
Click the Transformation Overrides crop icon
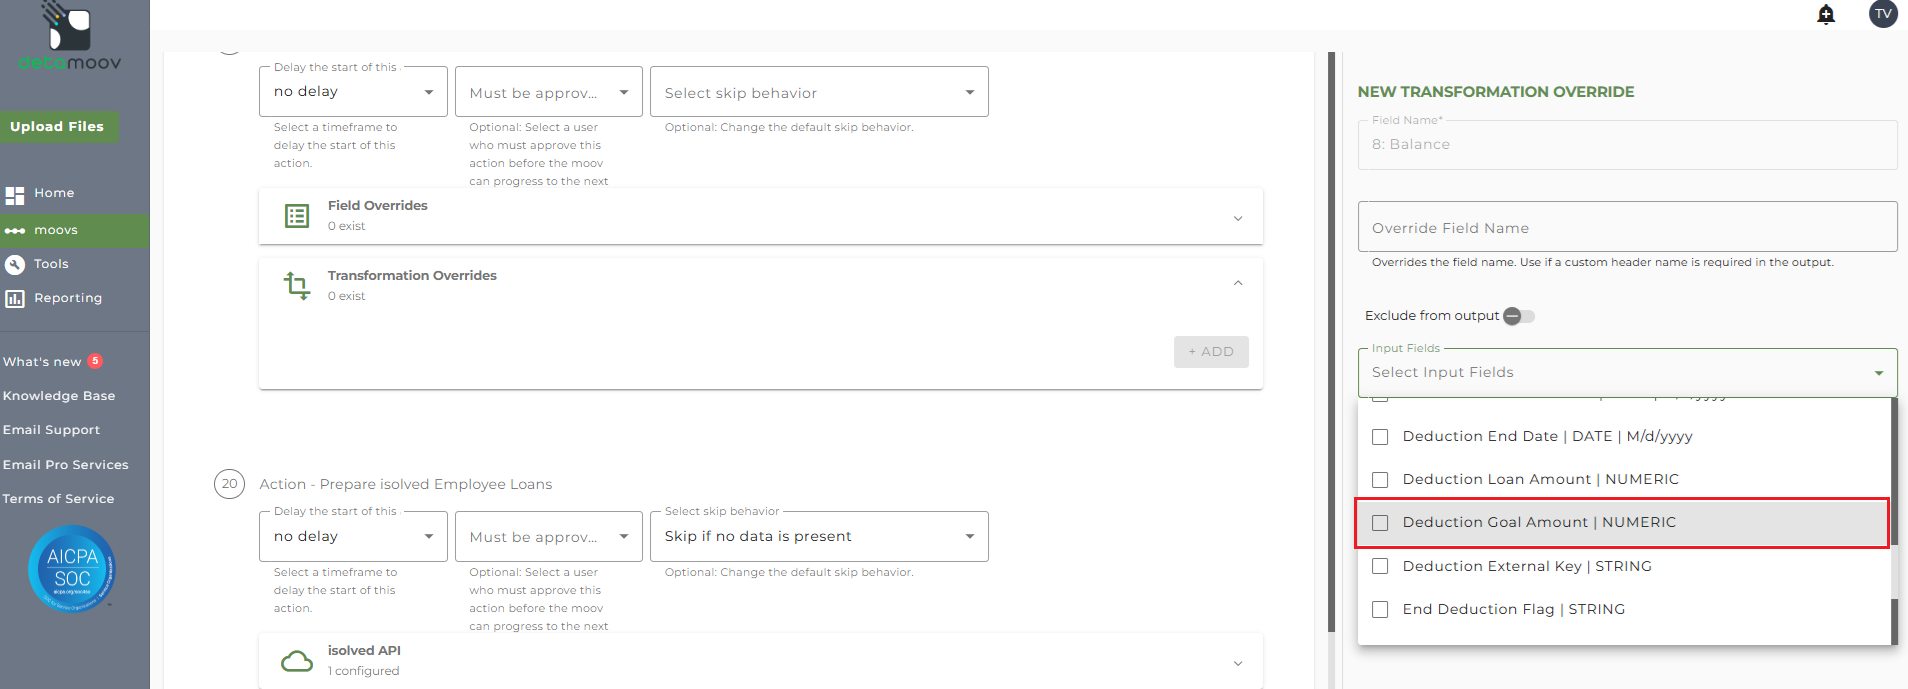tap(297, 286)
